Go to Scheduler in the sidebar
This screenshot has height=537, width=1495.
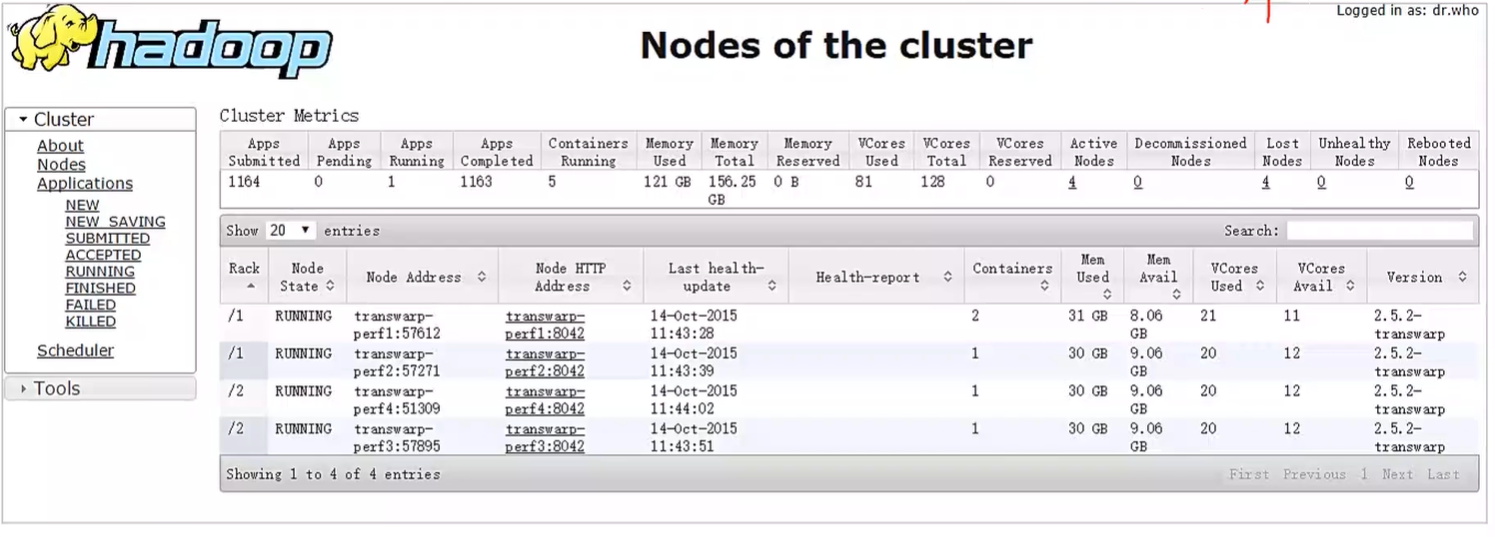pos(75,351)
